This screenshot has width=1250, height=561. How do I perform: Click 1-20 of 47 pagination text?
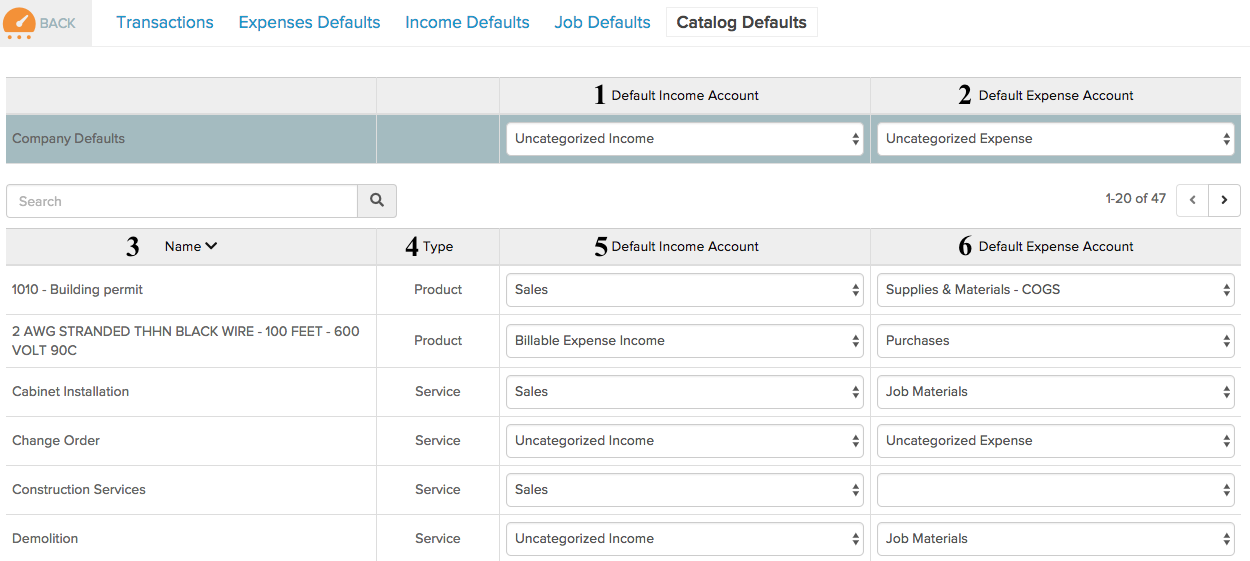point(1135,199)
